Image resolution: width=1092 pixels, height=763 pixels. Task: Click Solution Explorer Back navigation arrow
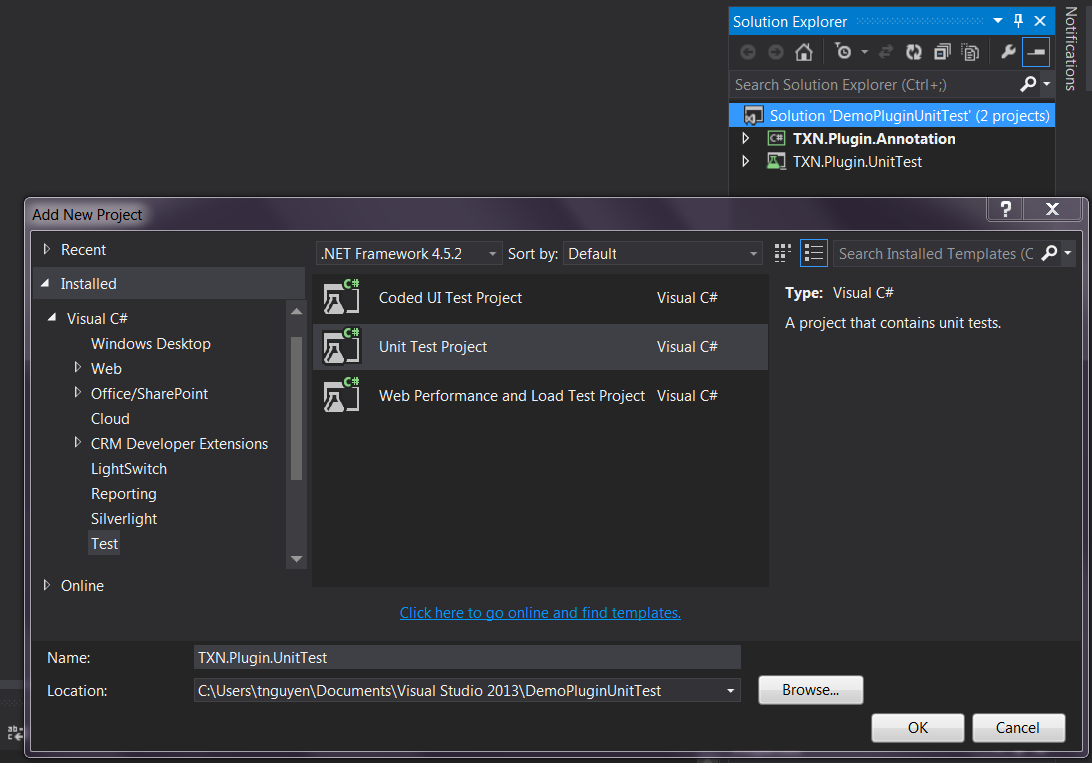click(748, 52)
